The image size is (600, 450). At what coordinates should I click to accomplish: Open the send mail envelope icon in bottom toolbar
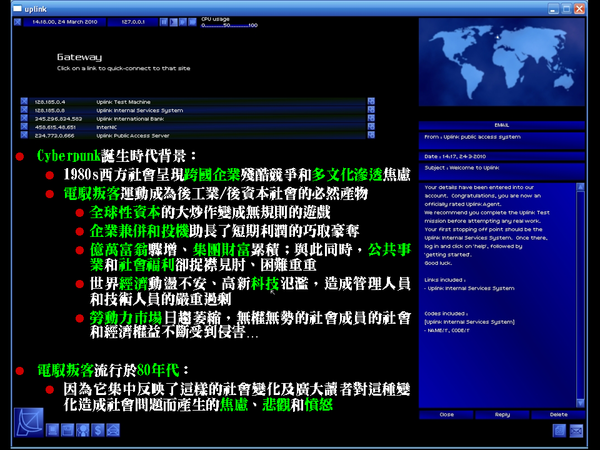113,430
